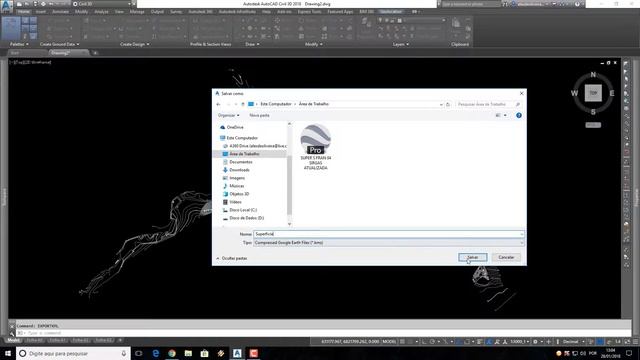
Task: Open the filename history dropdown arrow
Action: [x=522, y=234]
